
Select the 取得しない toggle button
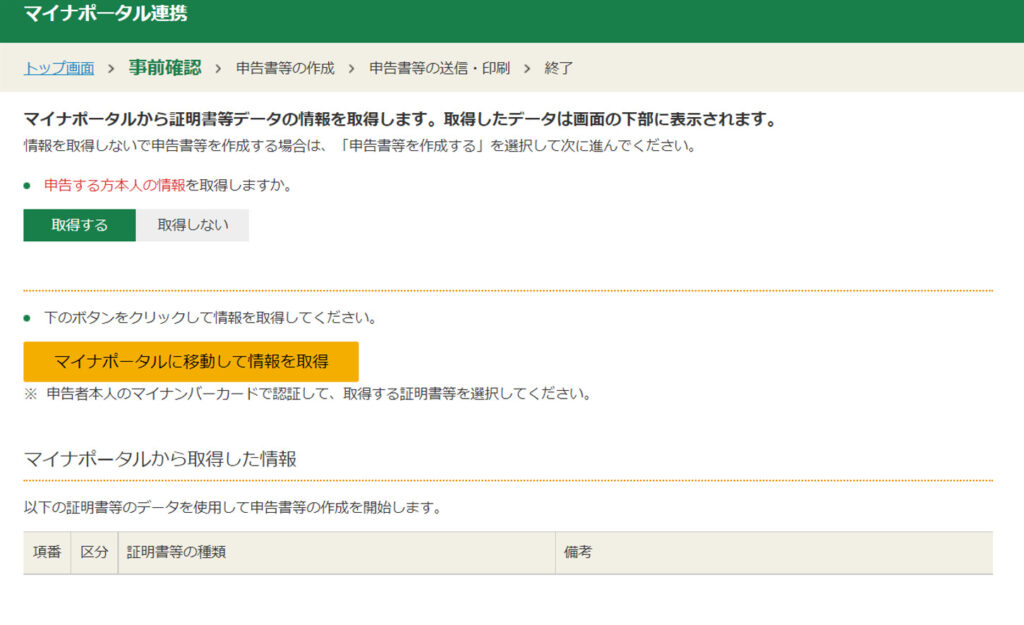[x=193, y=225]
